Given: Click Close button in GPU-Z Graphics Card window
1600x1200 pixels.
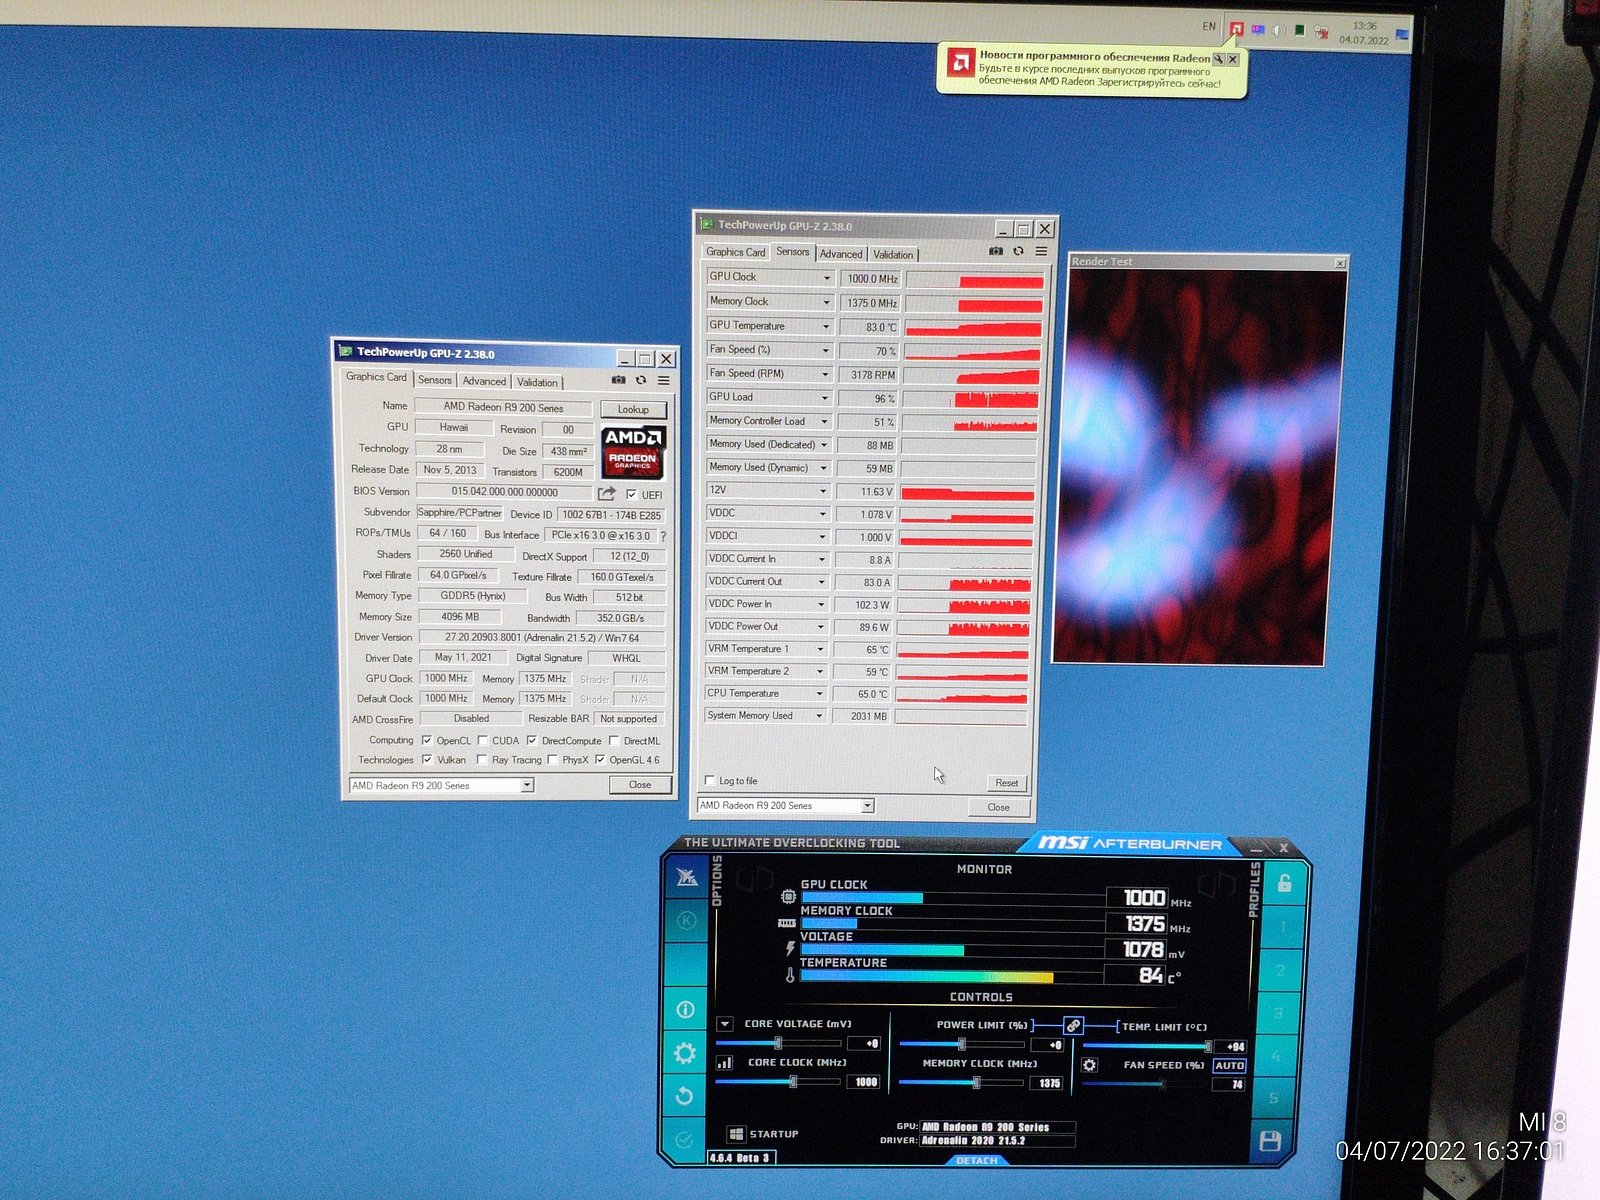Looking at the screenshot, I should click(x=640, y=785).
